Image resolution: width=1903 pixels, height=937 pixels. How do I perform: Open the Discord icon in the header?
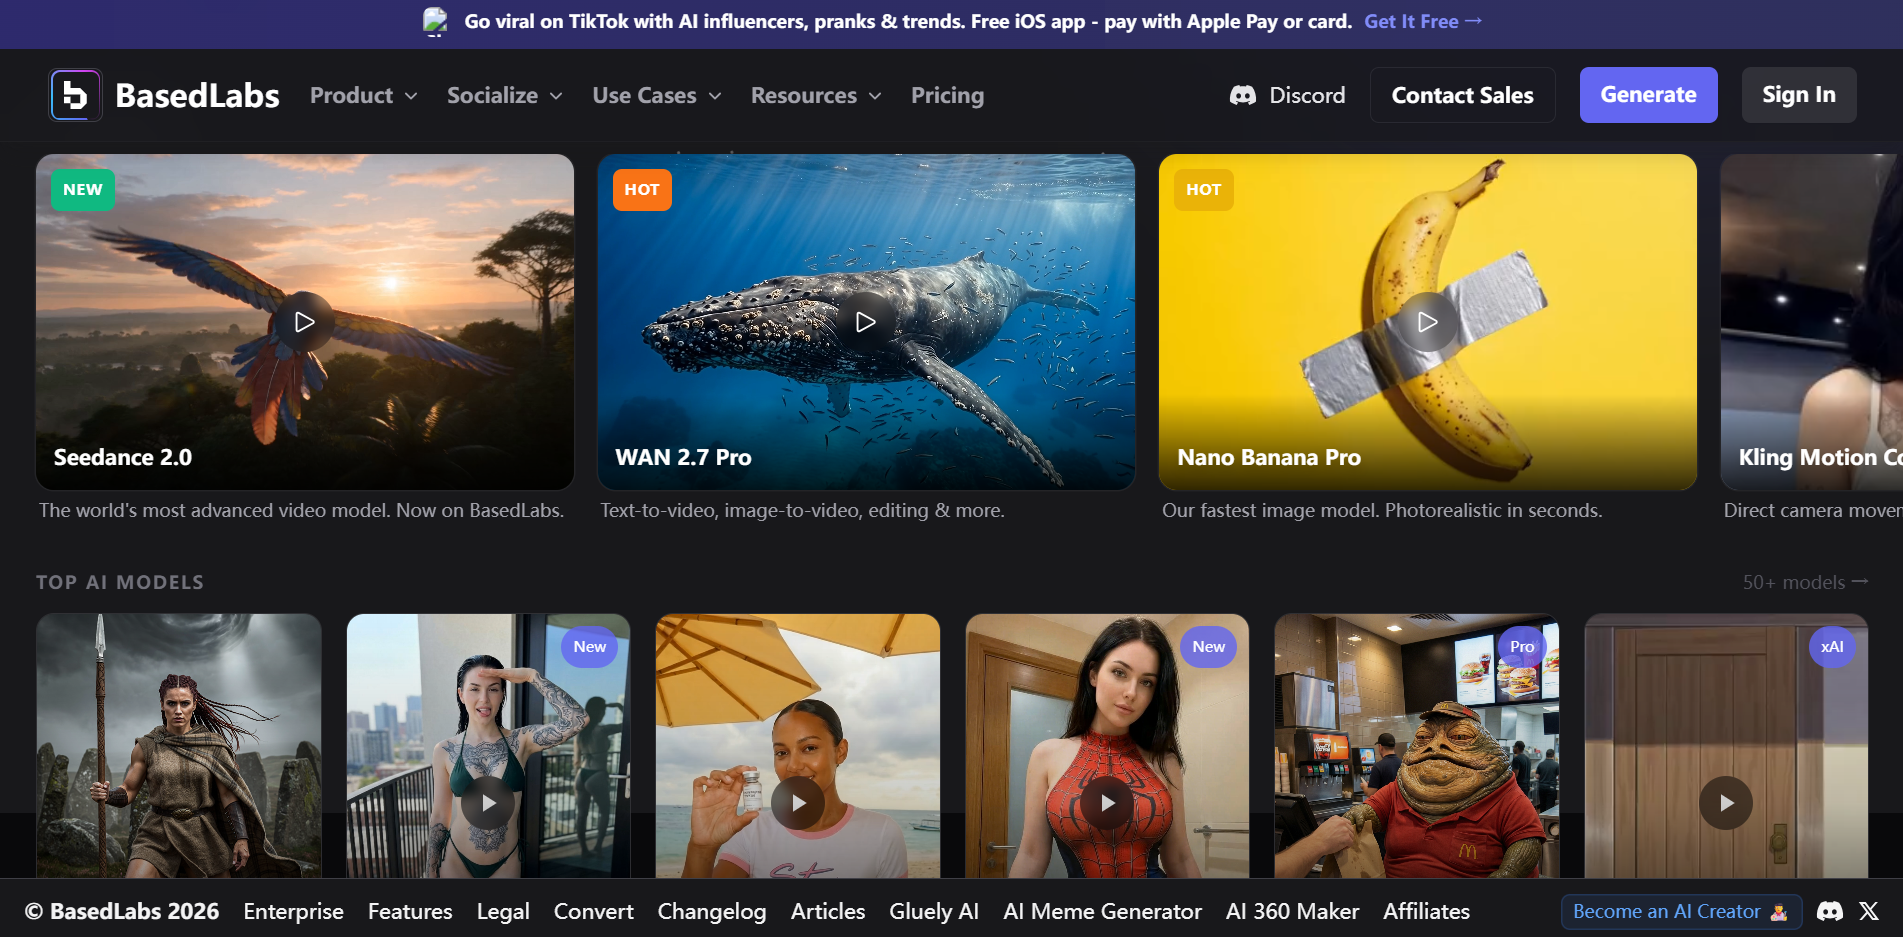tap(1243, 95)
